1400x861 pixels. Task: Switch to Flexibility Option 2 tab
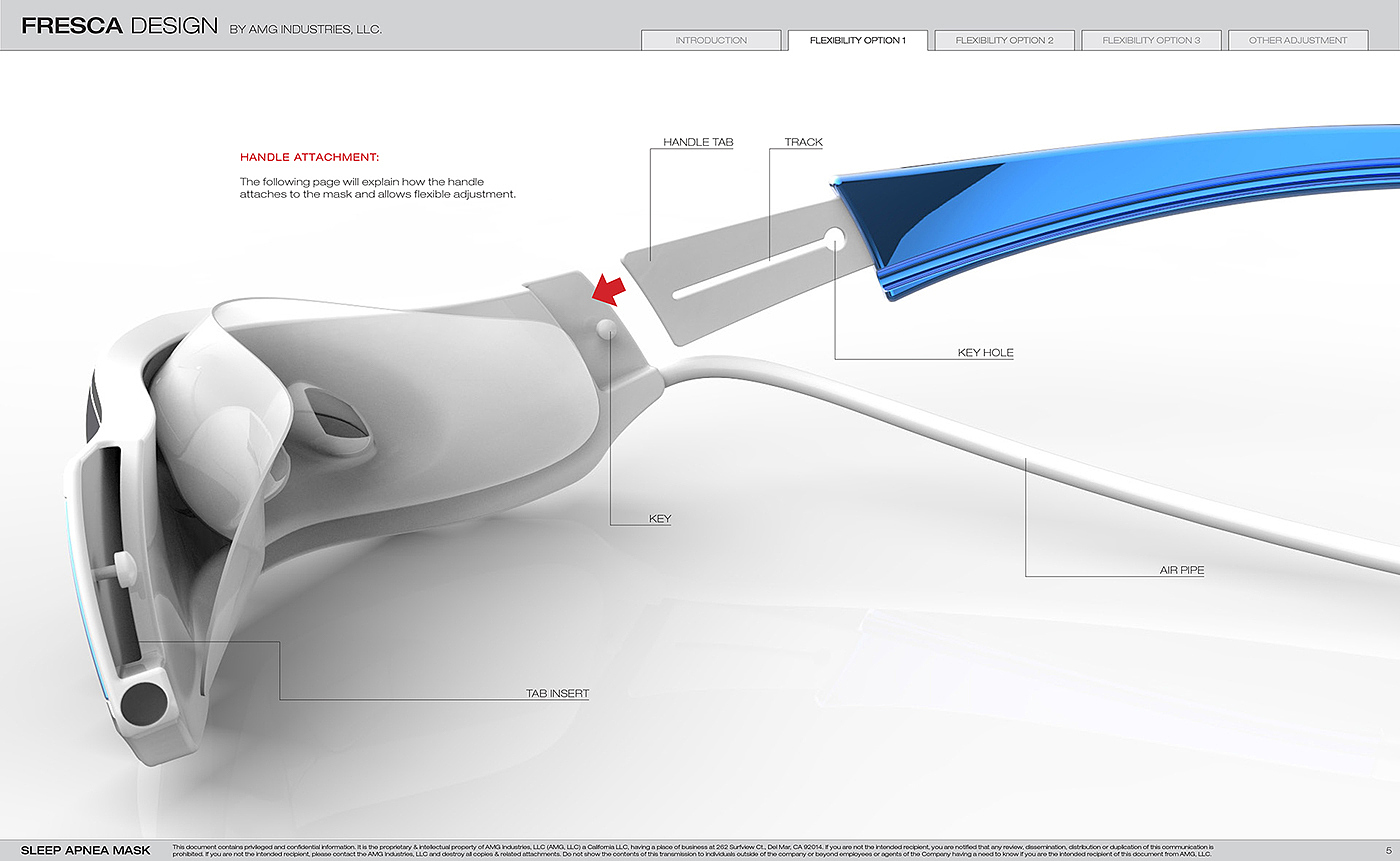coord(1004,40)
